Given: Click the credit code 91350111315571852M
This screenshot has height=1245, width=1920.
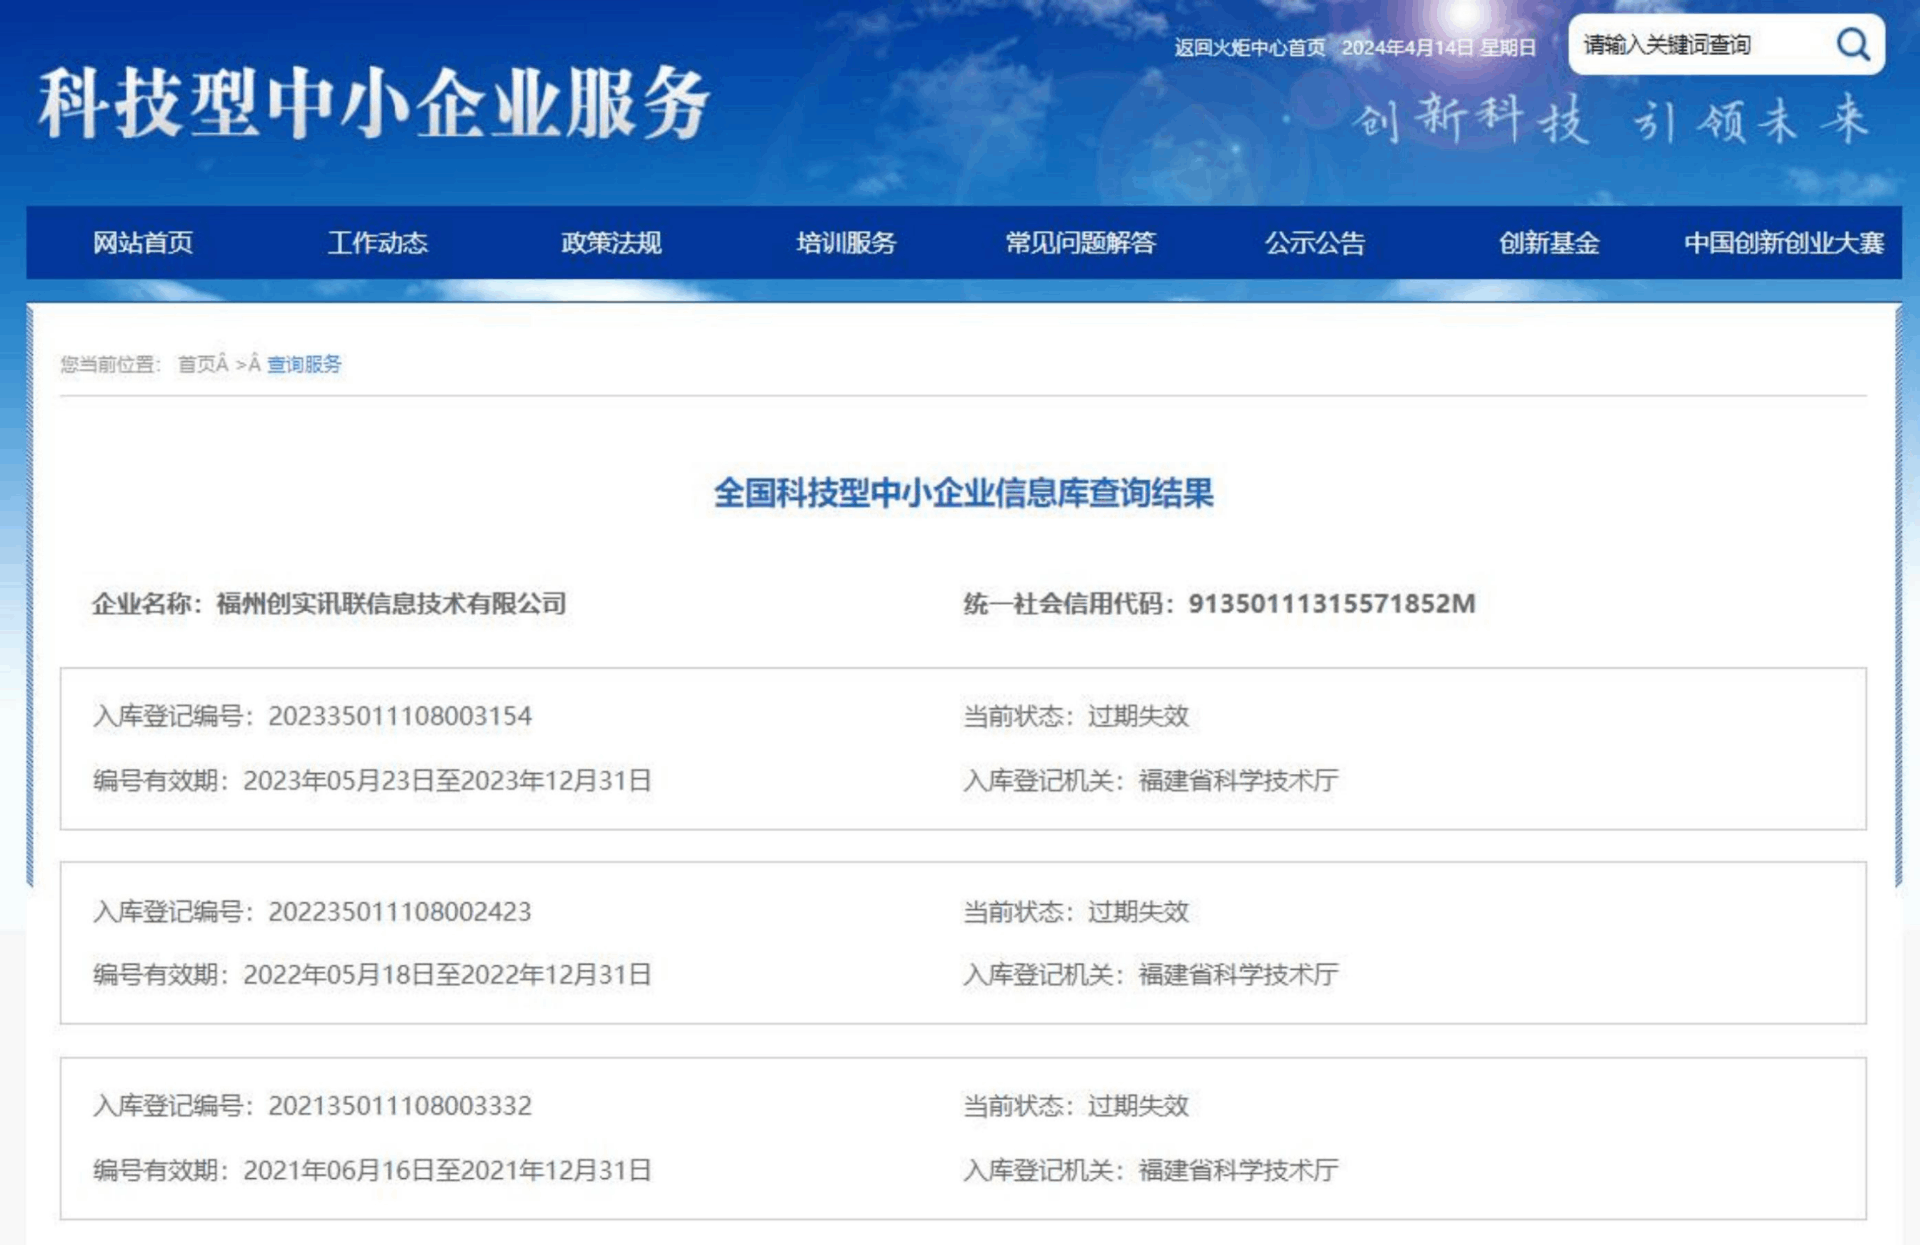Looking at the screenshot, I should pos(1331,603).
